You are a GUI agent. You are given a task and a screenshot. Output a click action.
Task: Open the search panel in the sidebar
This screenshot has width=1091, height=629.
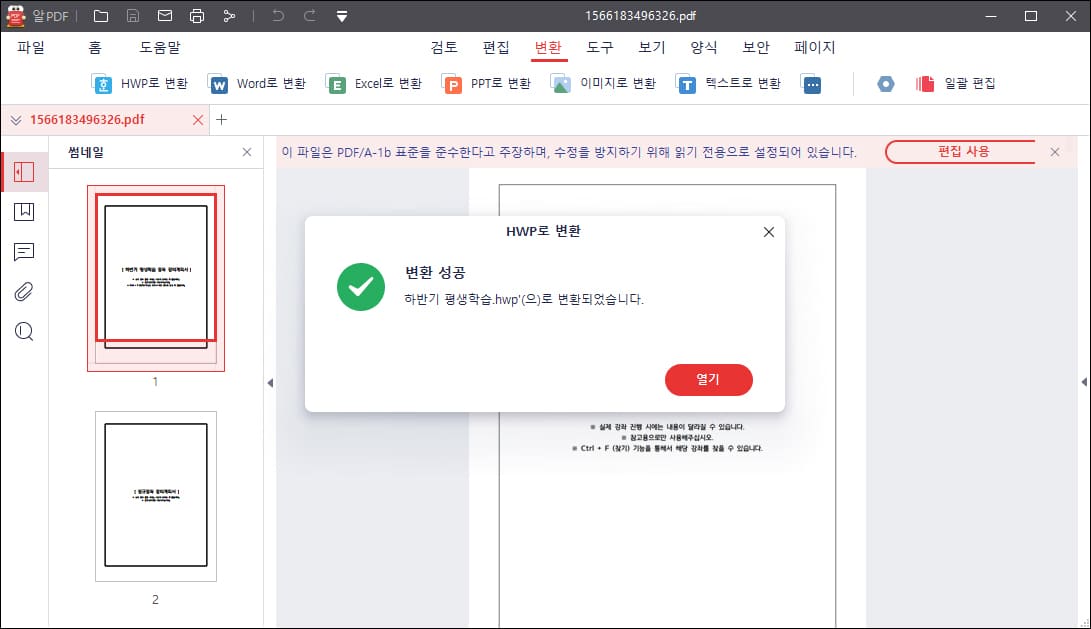tap(23, 331)
